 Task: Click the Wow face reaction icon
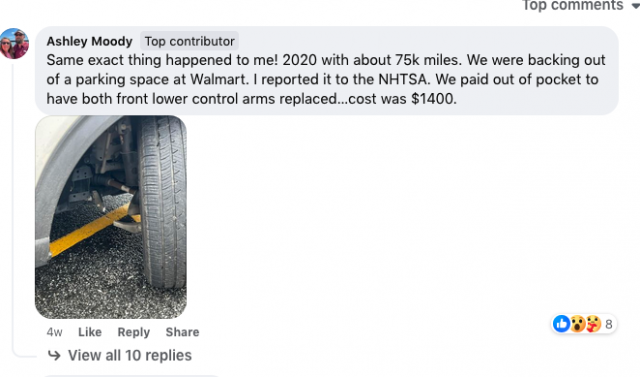(x=577, y=324)
